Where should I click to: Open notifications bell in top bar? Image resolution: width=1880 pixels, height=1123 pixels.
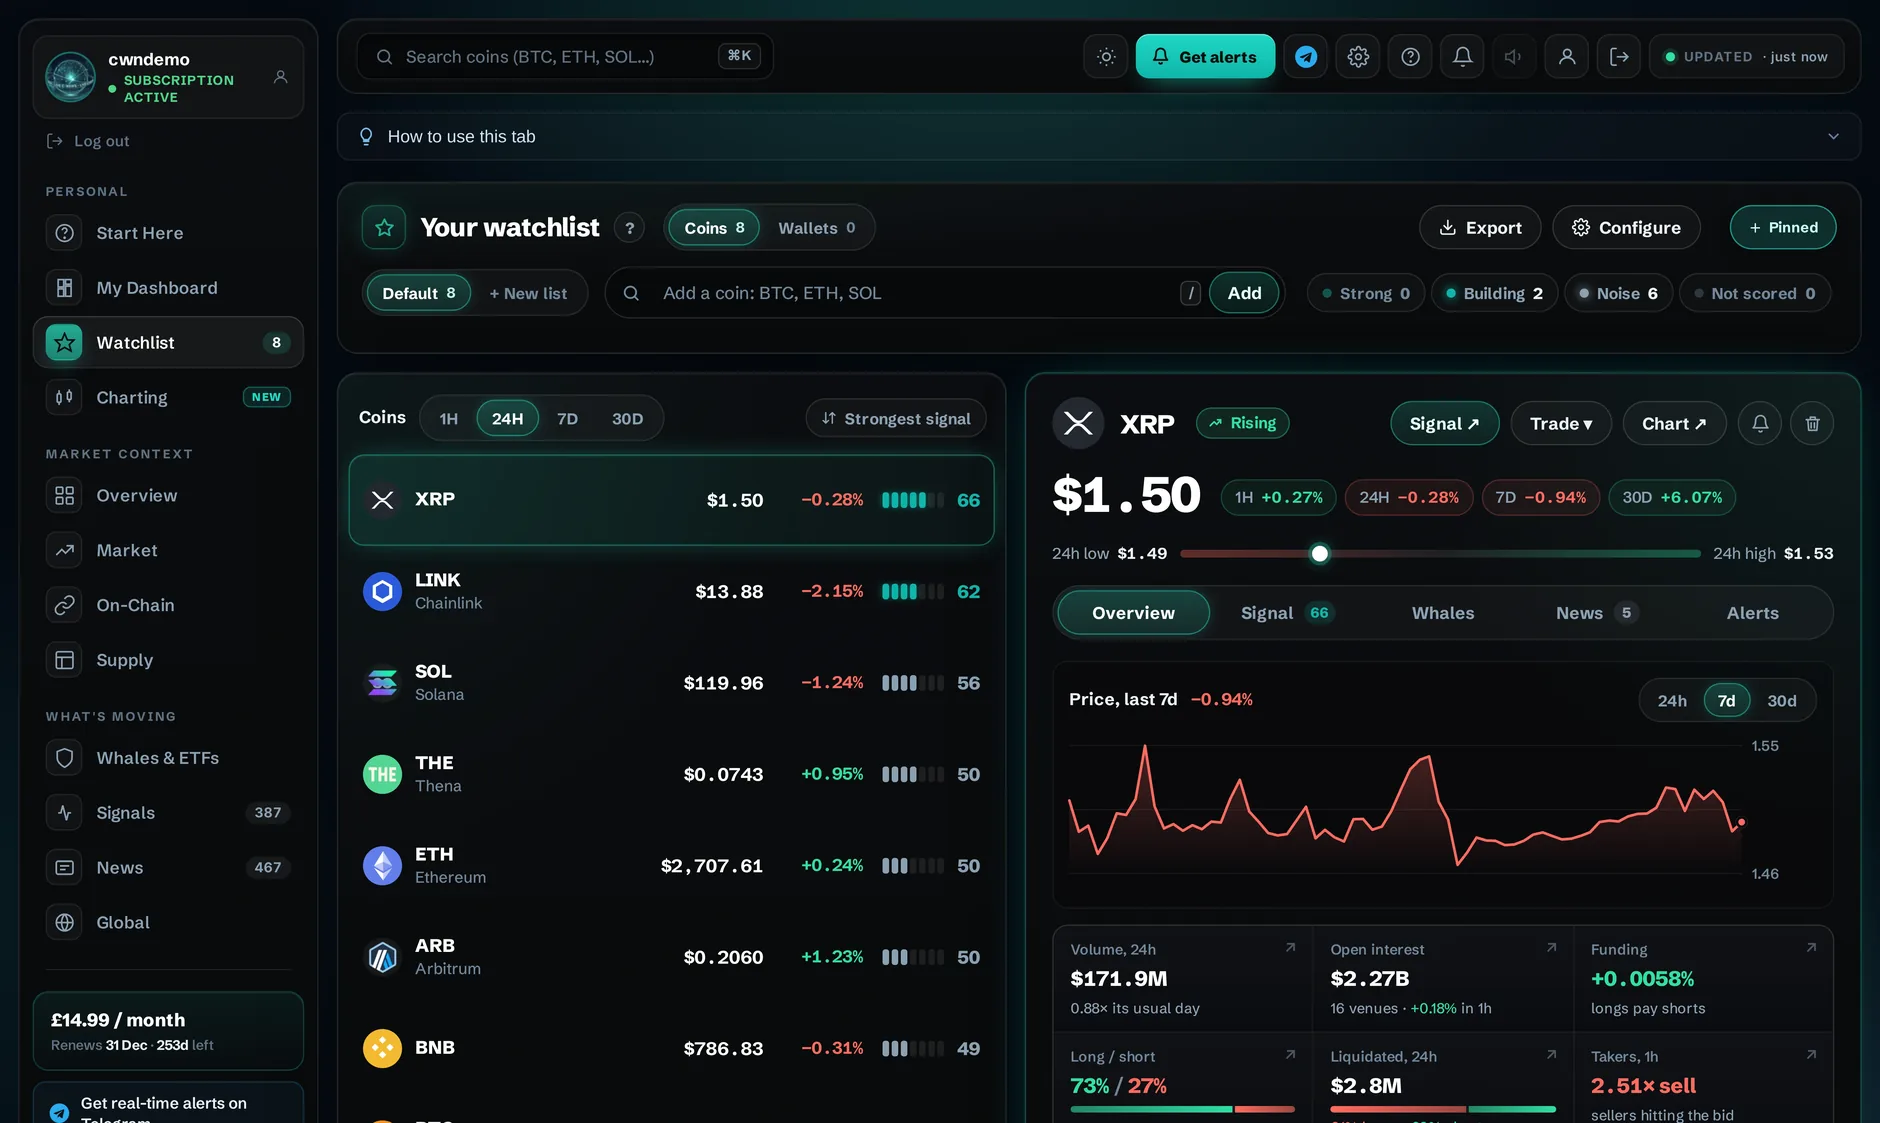1462,57
